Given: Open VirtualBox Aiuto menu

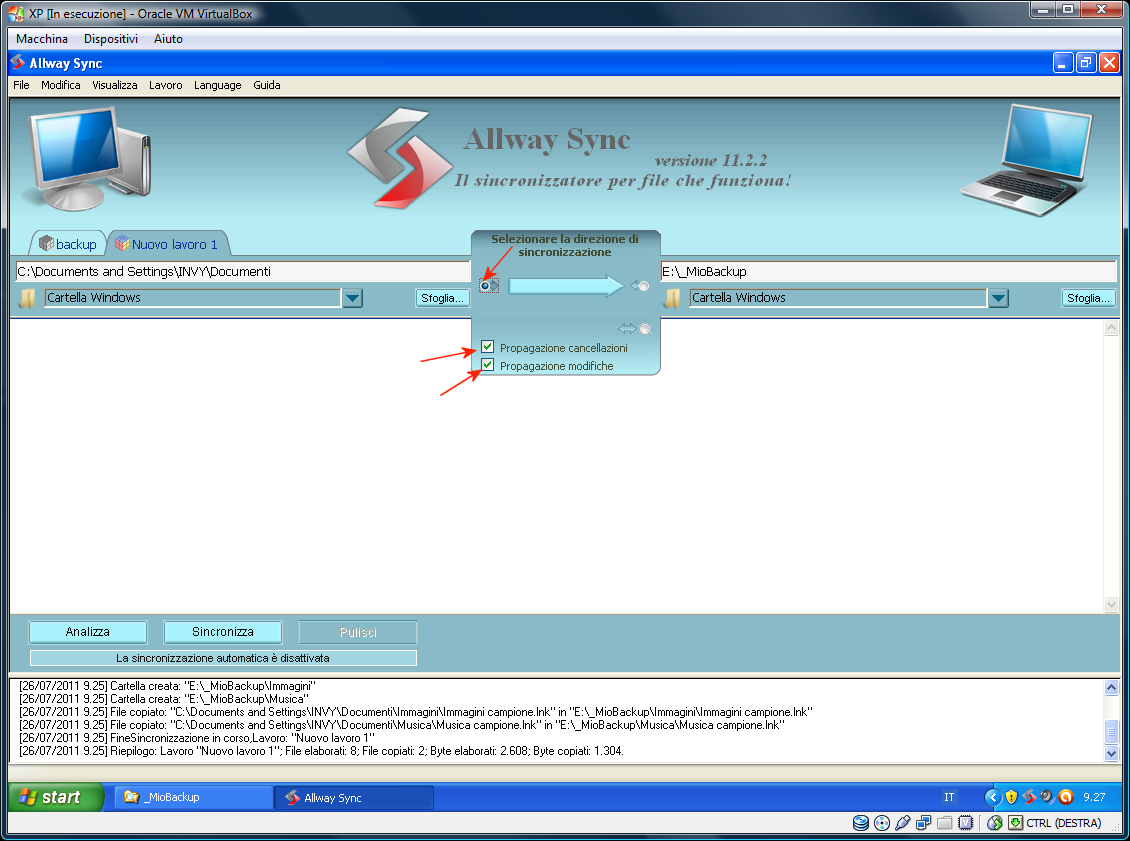Looking at the screenshot, I should click(169, 39).
